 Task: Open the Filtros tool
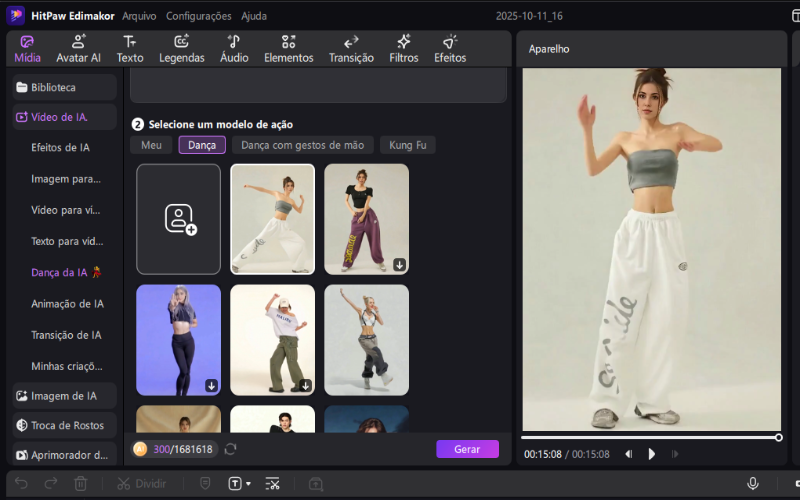(404, 48)
